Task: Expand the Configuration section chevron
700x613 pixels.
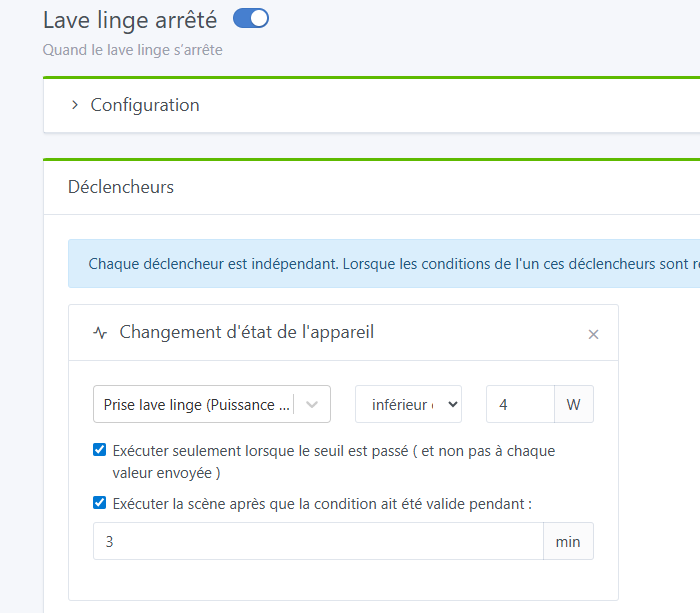Action: (74, 105)
